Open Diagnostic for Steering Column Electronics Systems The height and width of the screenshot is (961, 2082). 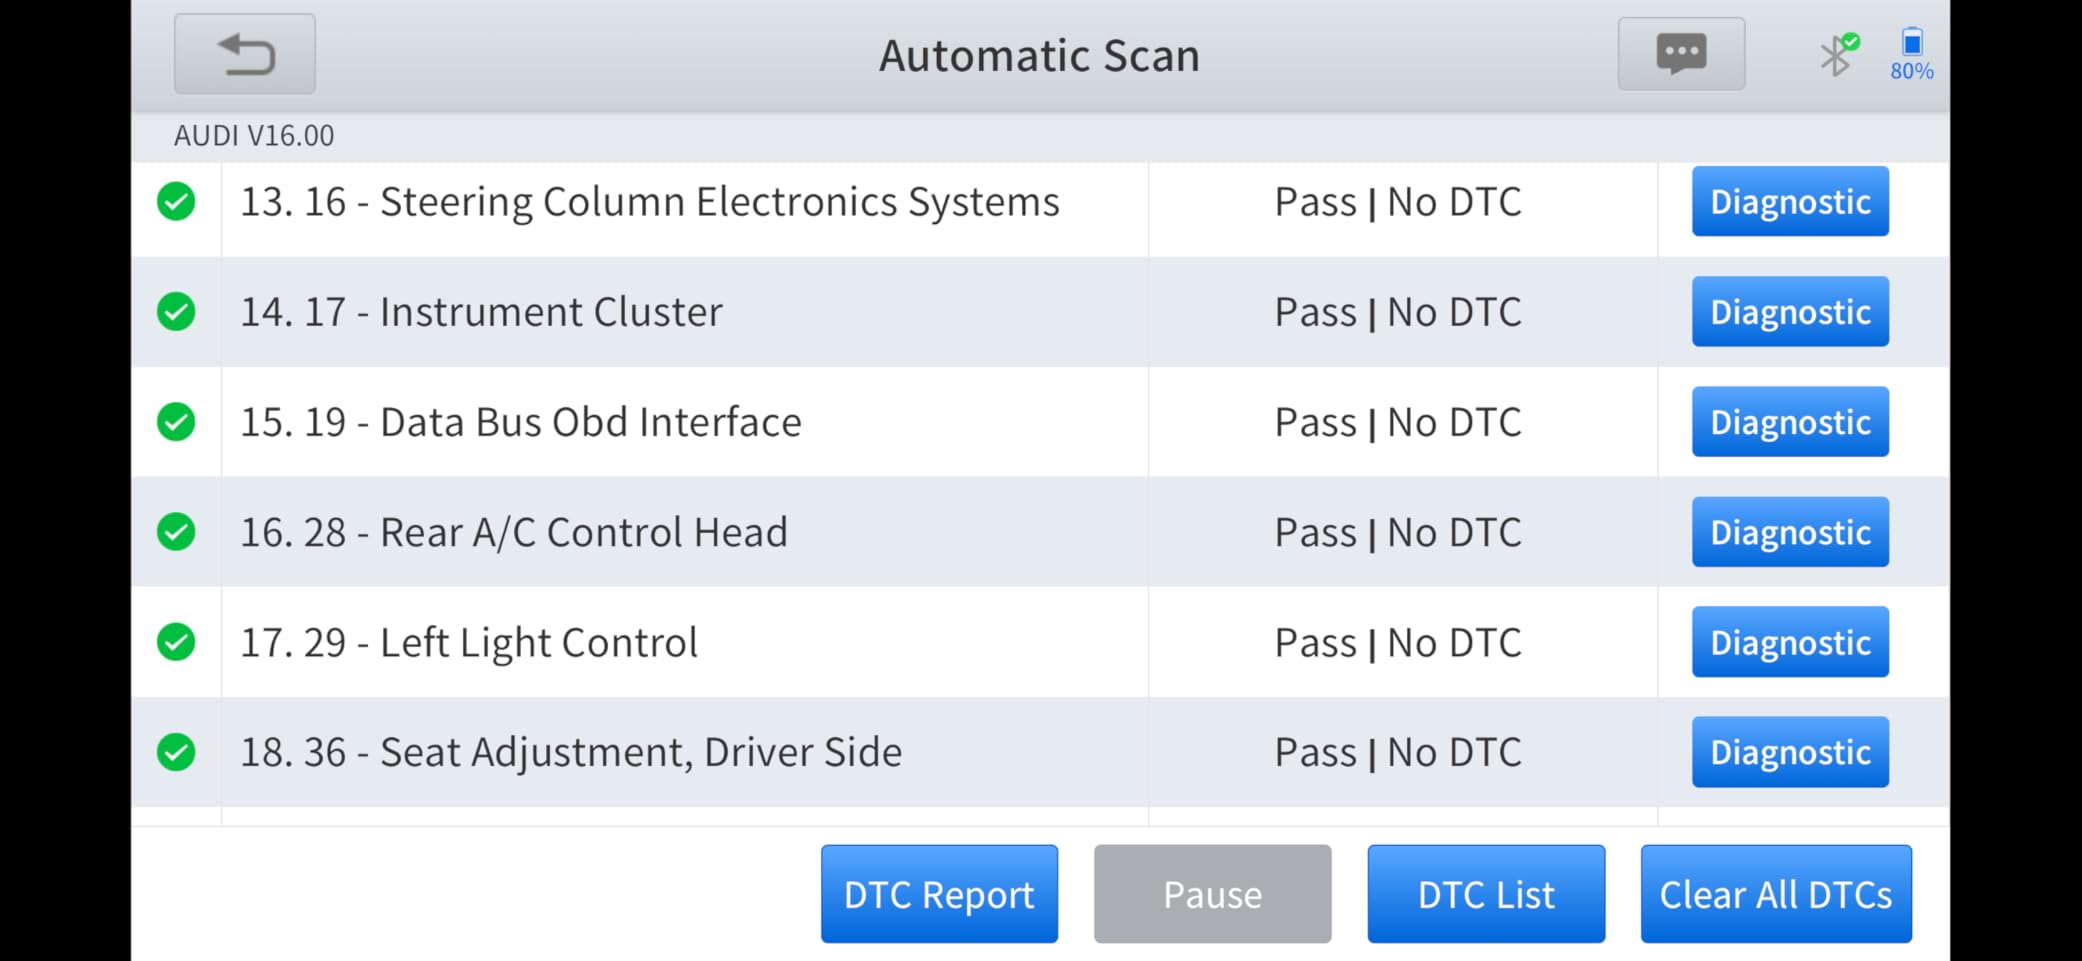[x=1790, y=201]
